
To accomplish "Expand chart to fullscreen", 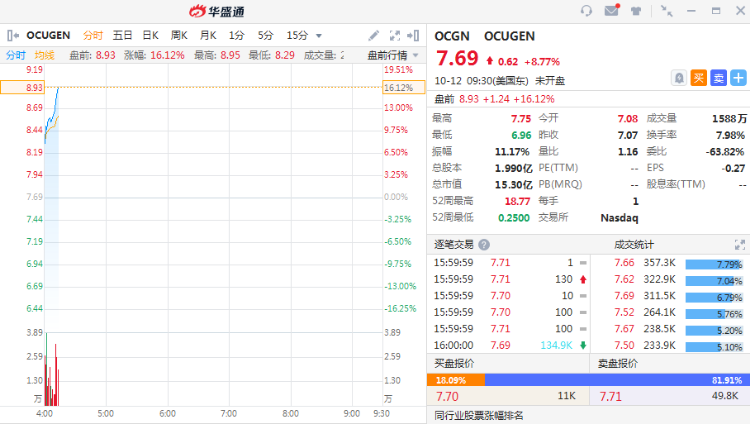I will (395, 35).
